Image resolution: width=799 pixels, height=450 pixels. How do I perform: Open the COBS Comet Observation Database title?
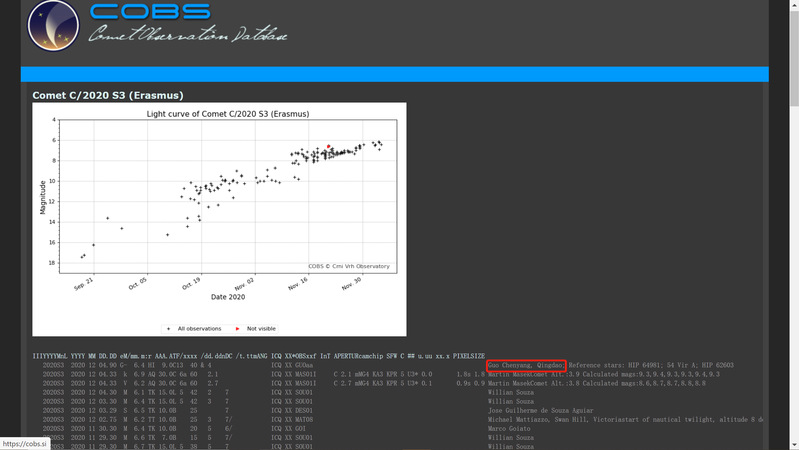coord(188,25)
